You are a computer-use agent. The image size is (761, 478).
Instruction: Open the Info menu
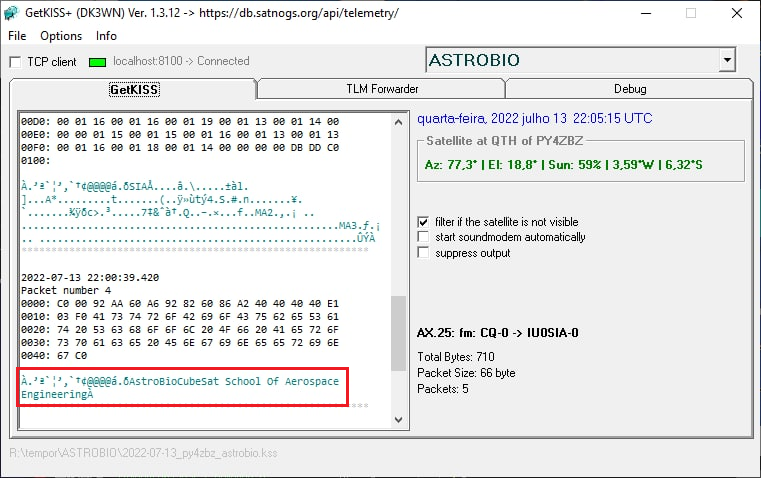click(x=106, y=36)
